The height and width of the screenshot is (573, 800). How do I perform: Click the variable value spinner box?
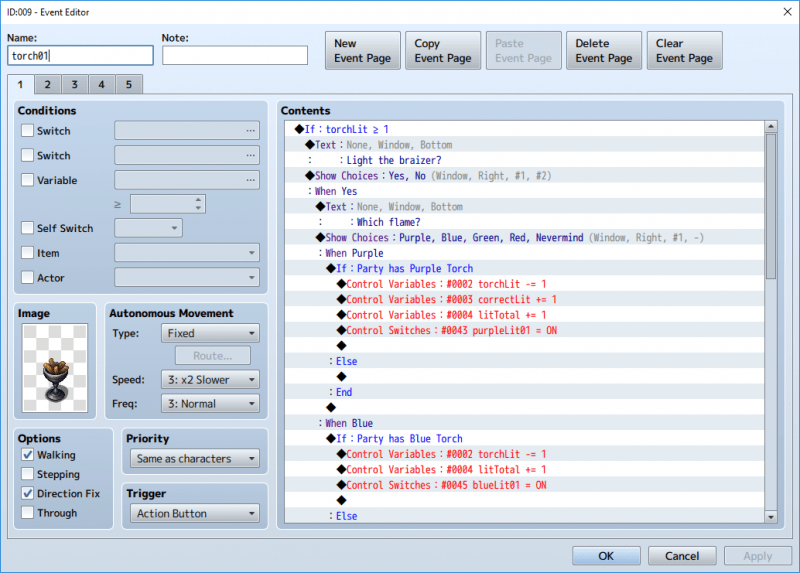[x=167, y=204]
